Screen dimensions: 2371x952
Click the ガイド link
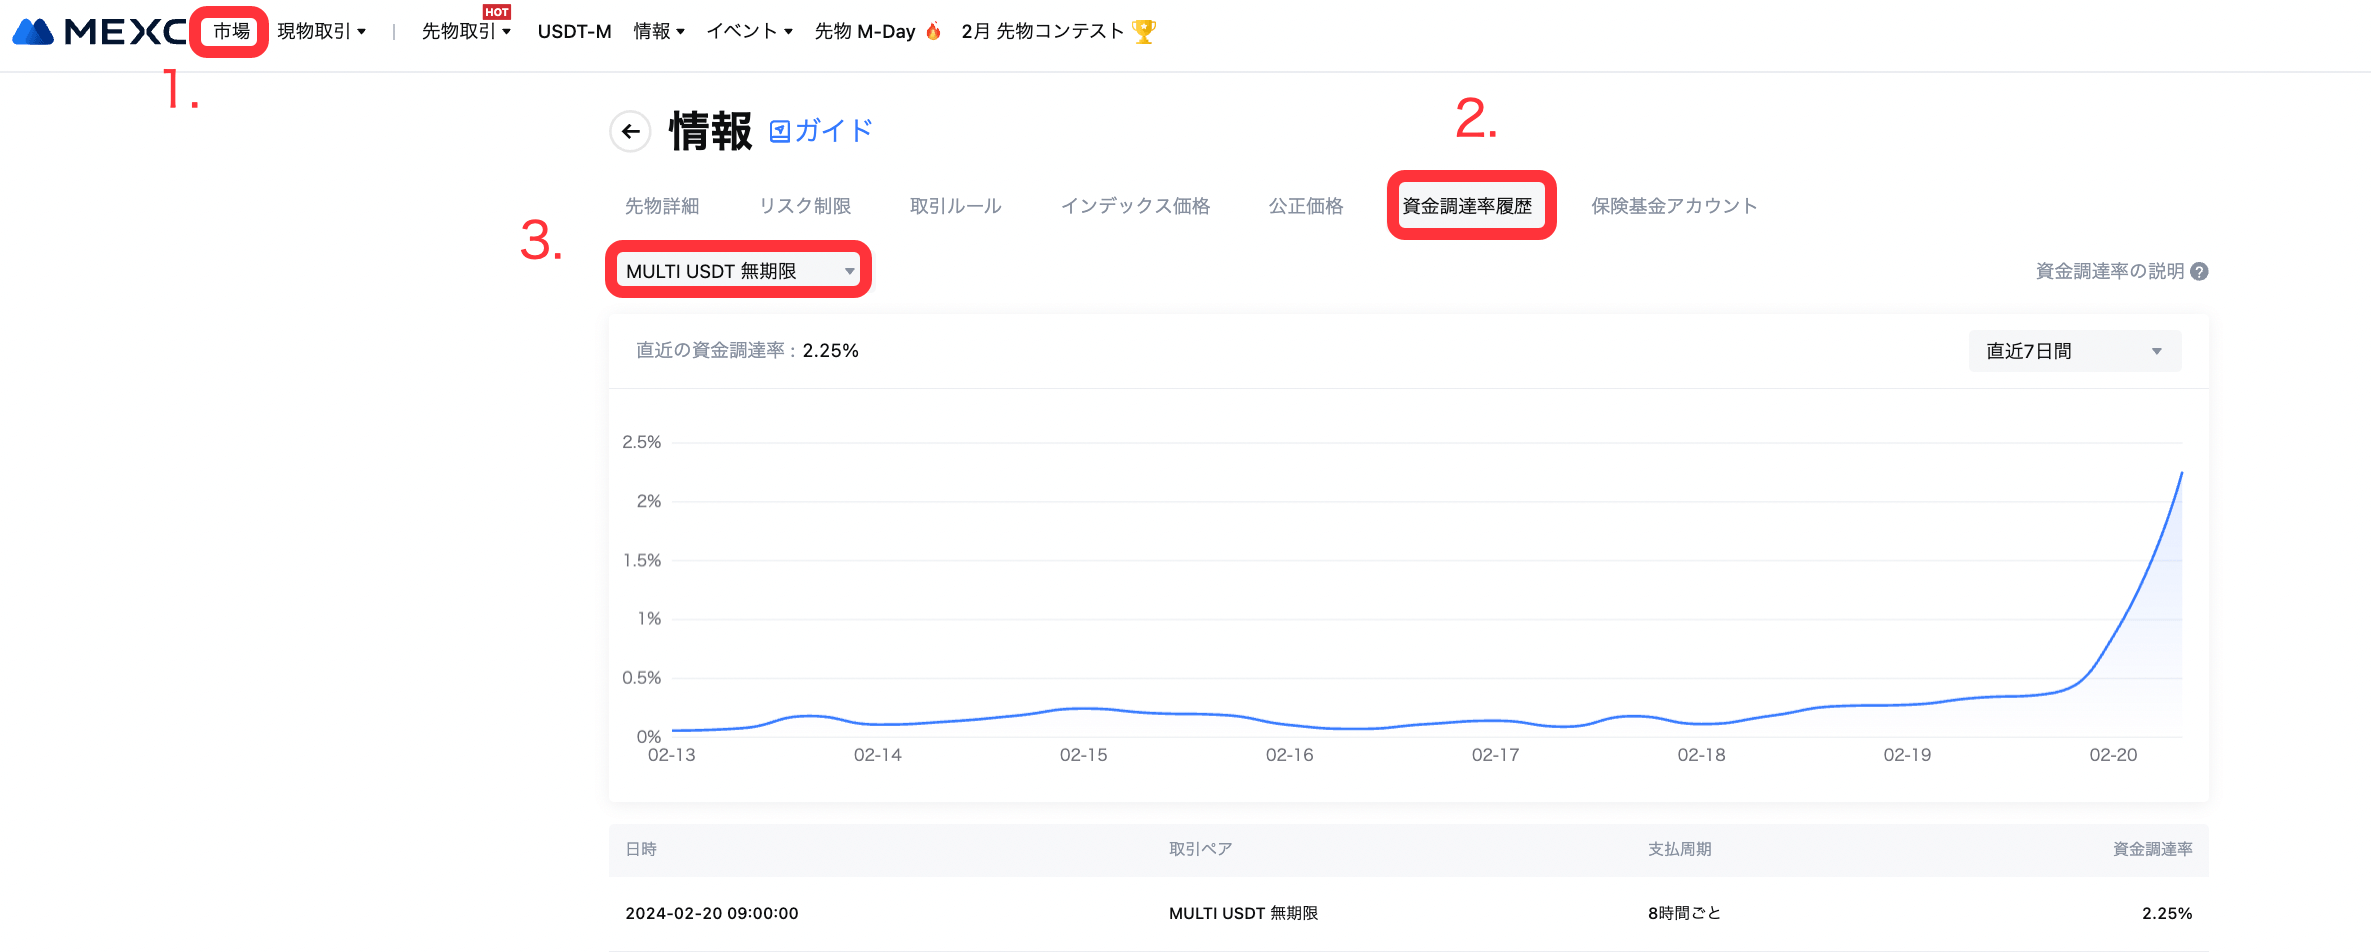833,131
